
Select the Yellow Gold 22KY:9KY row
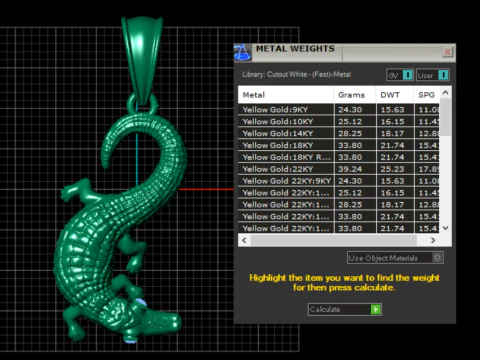[x=339, y=181]
